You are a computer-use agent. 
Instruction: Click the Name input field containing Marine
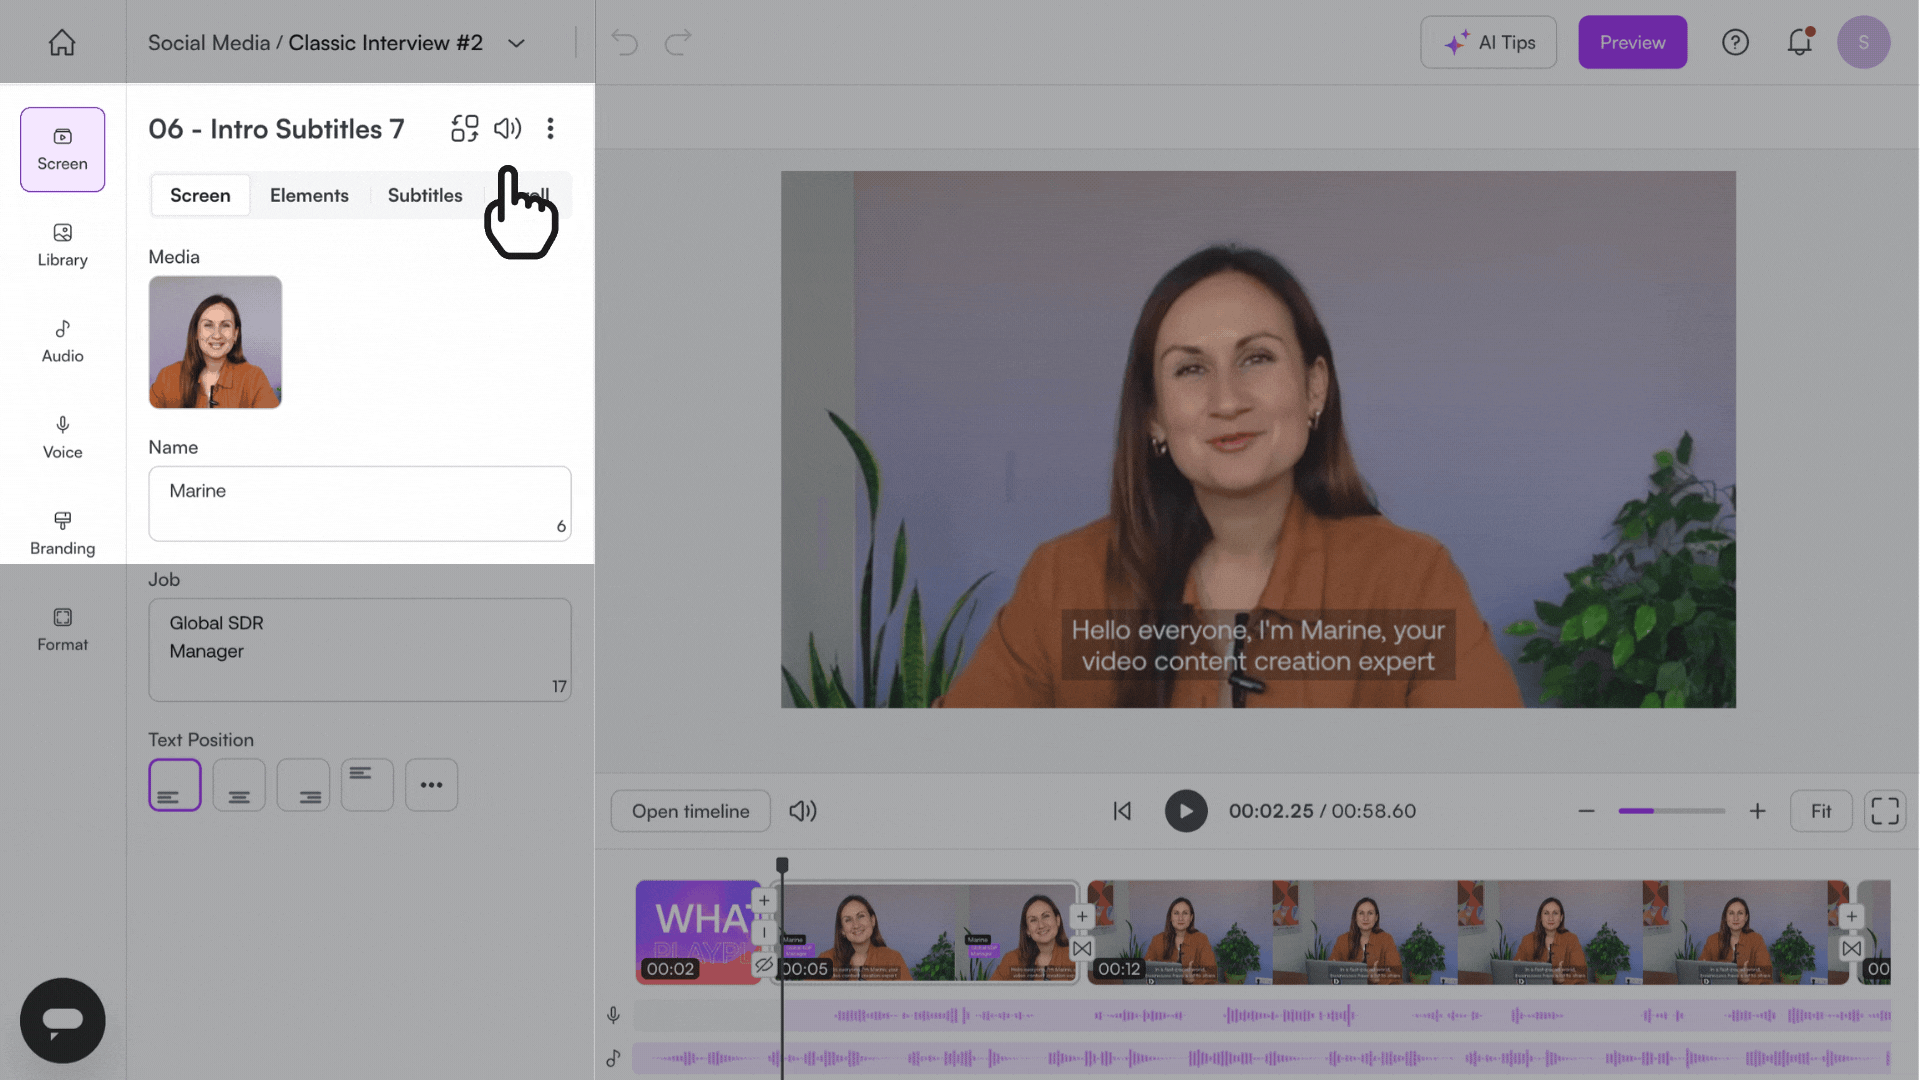(x=360, y=504)
